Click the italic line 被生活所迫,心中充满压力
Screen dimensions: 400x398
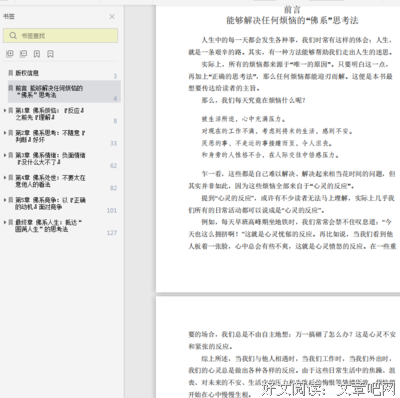coord(243,119)
